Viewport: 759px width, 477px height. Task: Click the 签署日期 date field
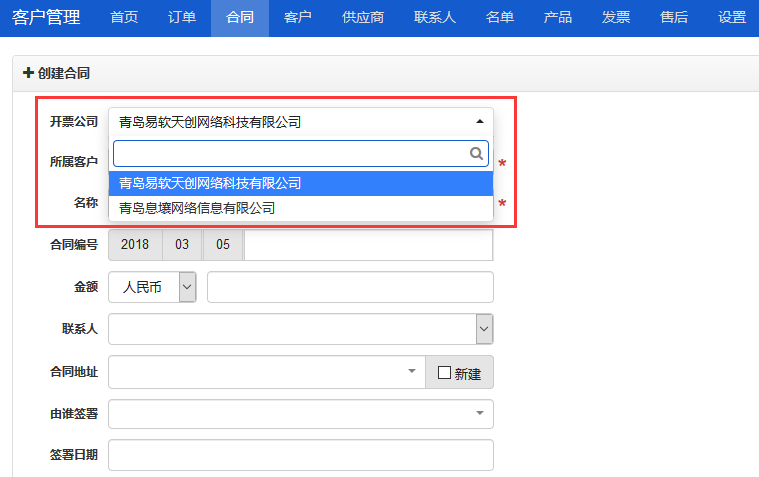(x=301, y=455)
